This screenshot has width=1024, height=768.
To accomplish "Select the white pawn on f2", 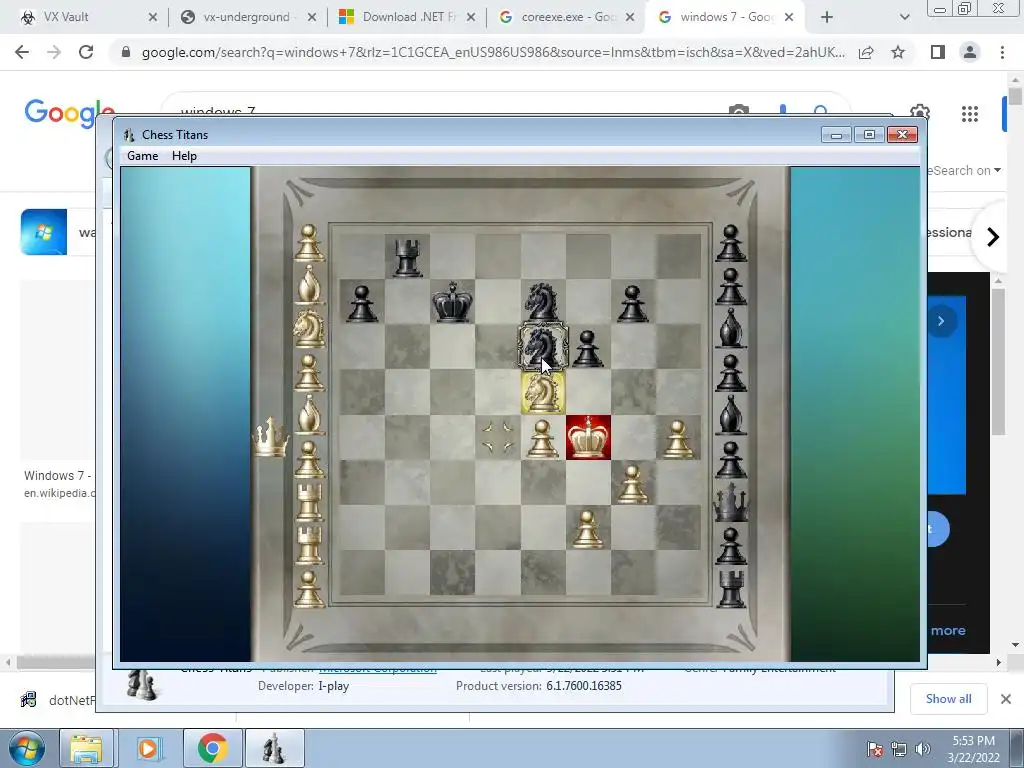I will click(x=587, y=528).
